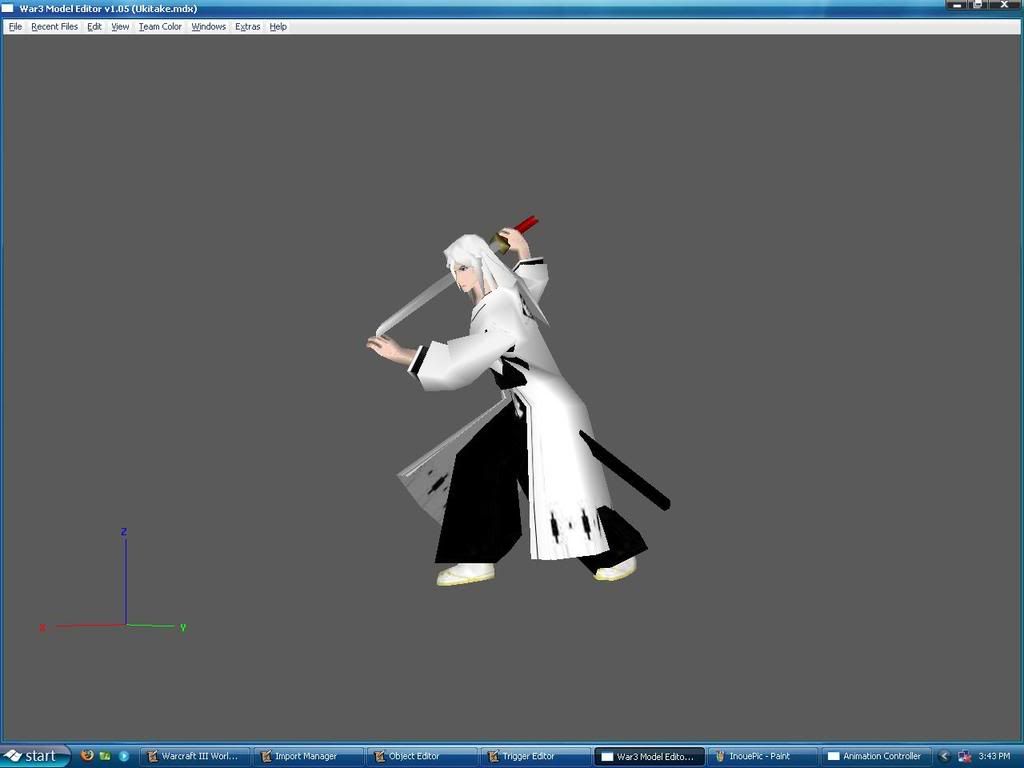This screenshot has height=768, width=1024.
Task: Open the Recent Files menu
Action: click(54, 27)
